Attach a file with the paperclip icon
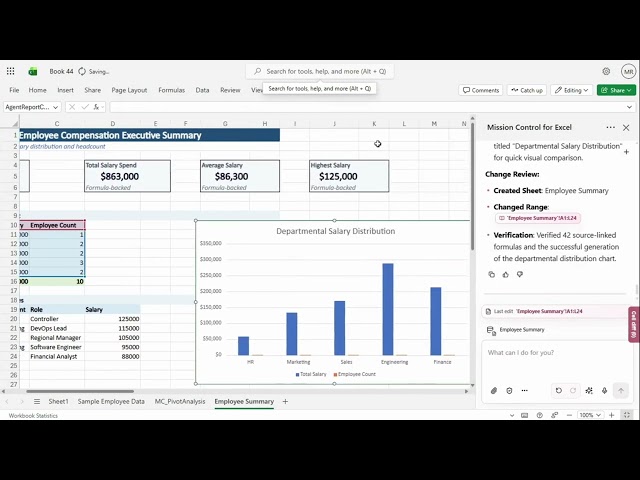Image resolution: width=640 pixels, height=480 pixels. pos(494,391)
